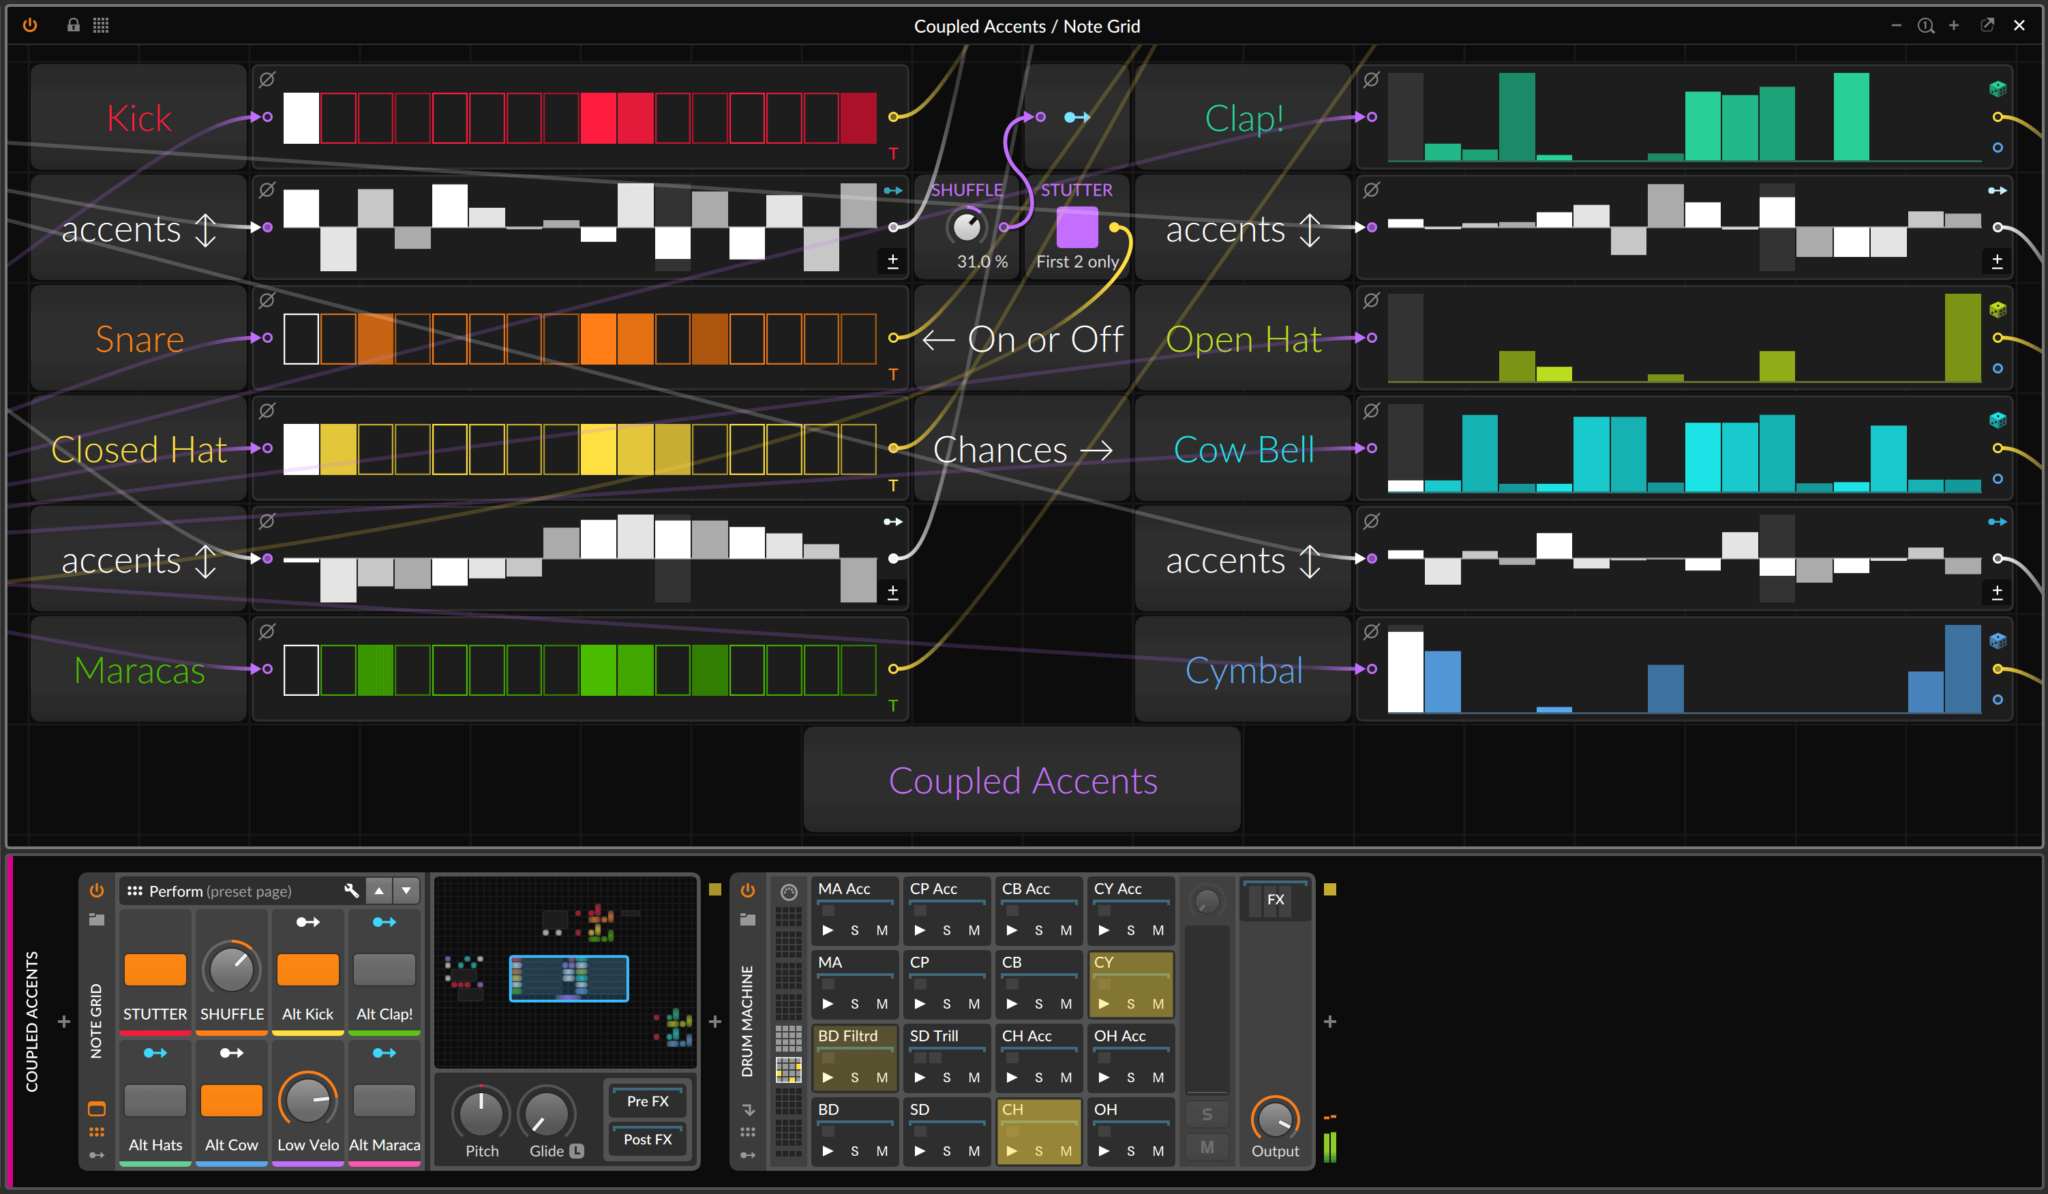Open the preset folder browser for Note Grid
The width and height of the screenshot is (2048, 1194).
(97, 920)
